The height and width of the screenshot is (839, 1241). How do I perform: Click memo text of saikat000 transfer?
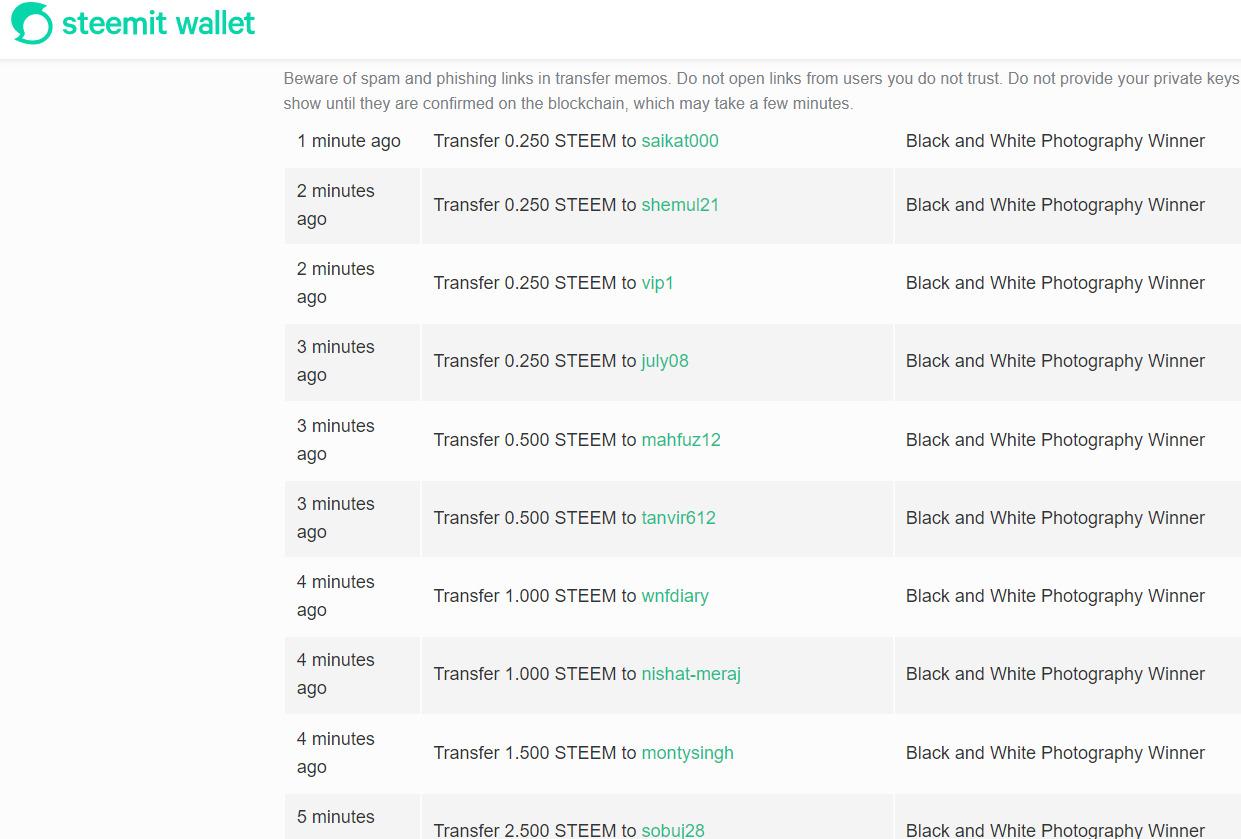coord(1055,141)
